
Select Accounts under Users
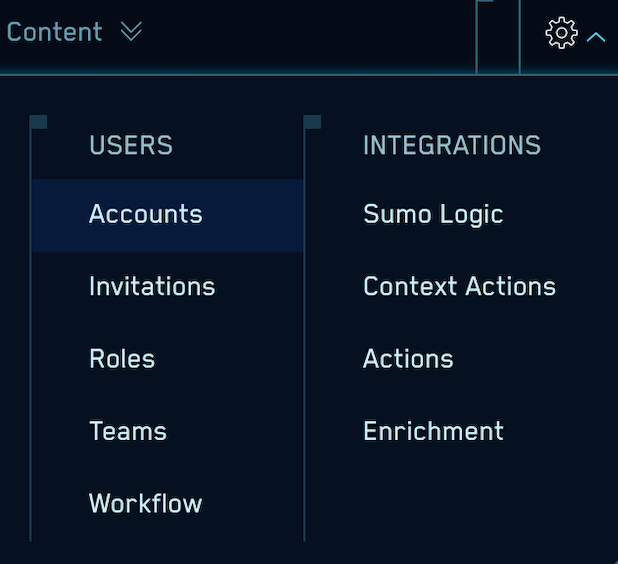point(167,215)
